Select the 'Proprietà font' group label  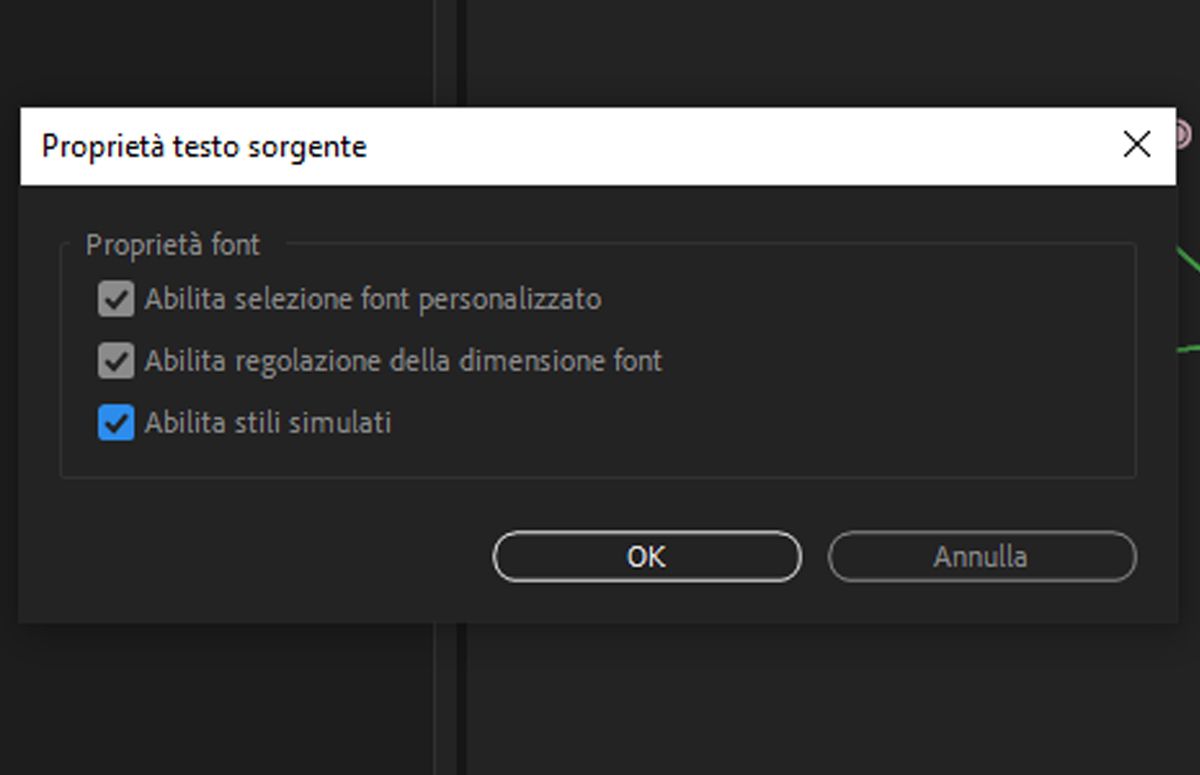tap(171, 244)
